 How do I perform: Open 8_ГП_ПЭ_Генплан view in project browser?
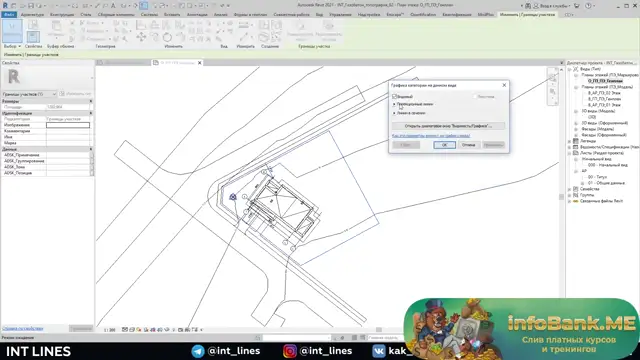point(604,99)
